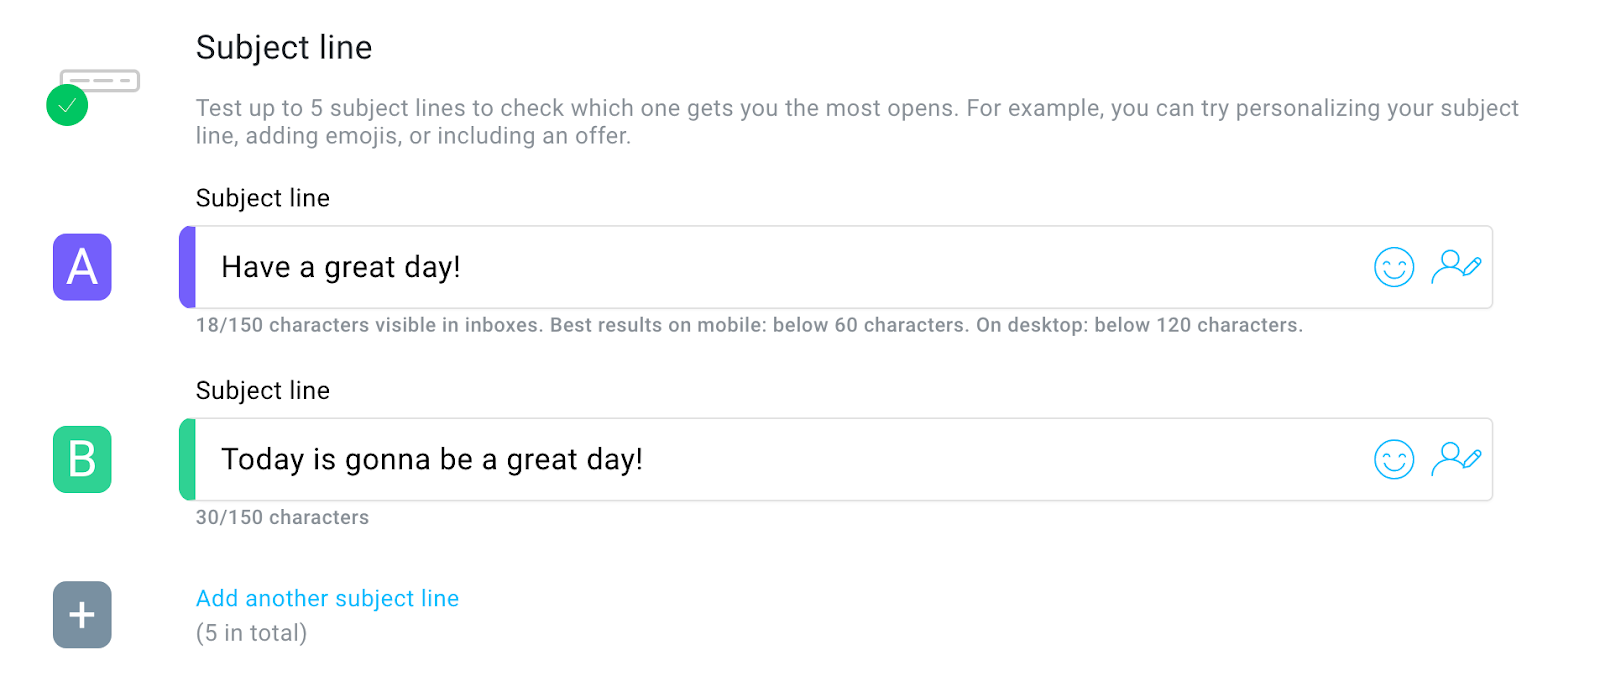Click the "Add another subject line" link
The height and width of the screenshot is (687, 1600).
327,598
